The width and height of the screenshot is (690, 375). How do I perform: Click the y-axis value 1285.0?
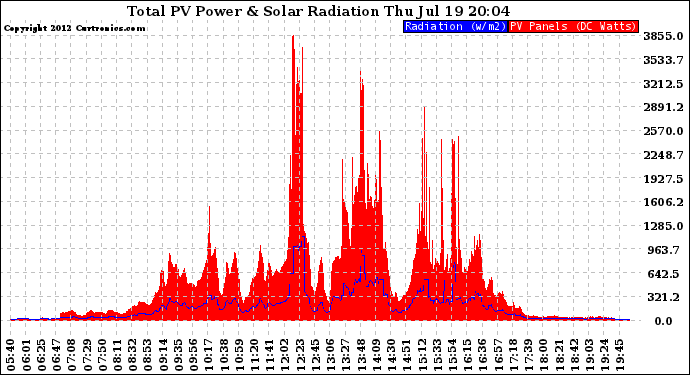(663, 226)
